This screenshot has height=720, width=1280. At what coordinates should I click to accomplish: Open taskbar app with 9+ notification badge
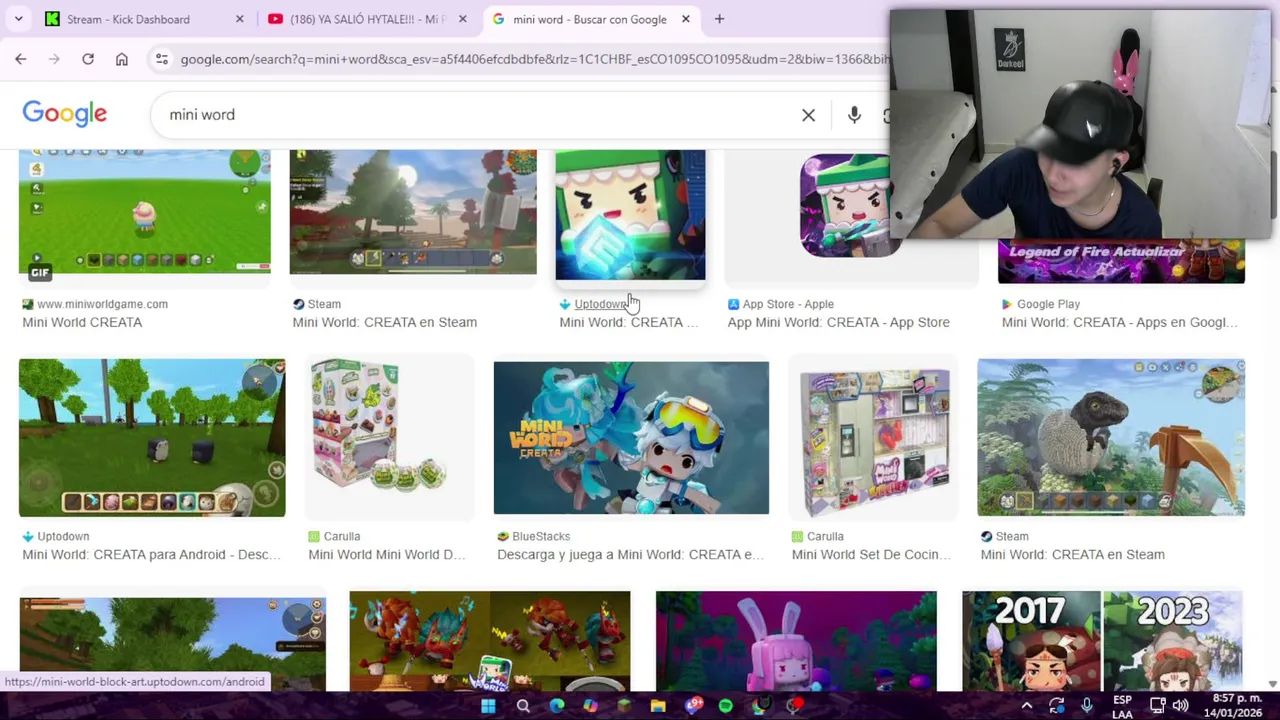[x=693, y=706]
